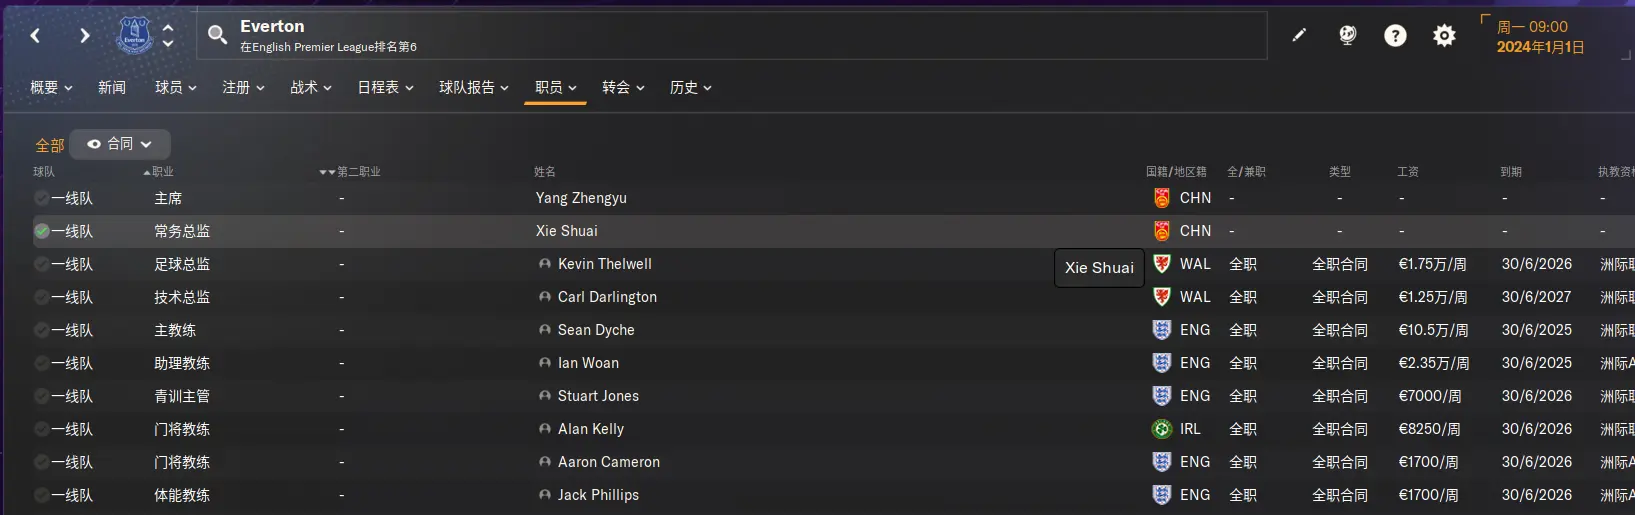Sort by the 到期 column header

(1511, 172)
